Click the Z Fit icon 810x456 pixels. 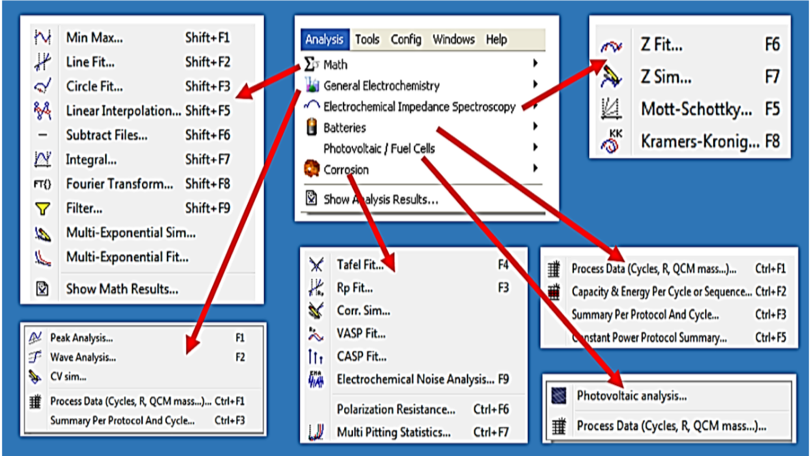[x=611, y=46]
